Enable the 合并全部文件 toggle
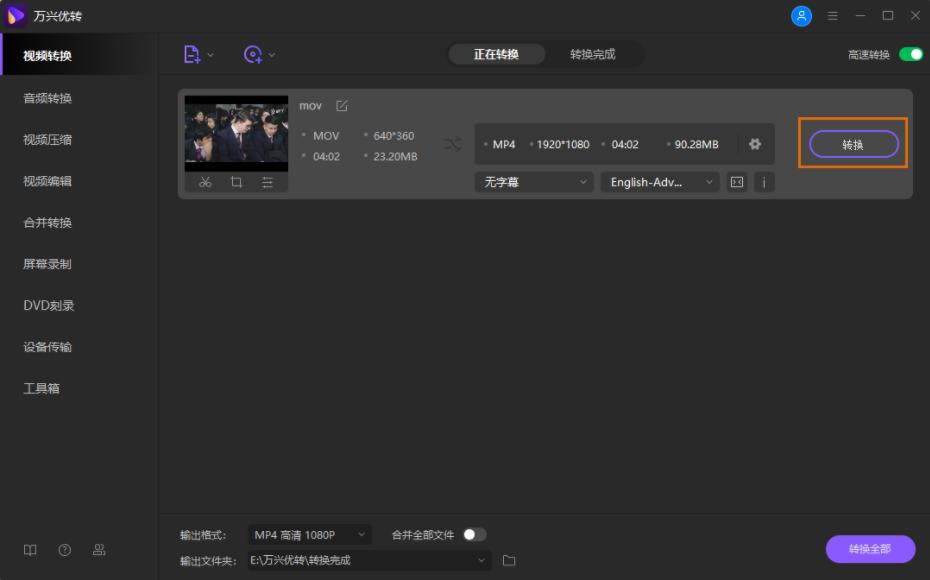 [470, 535]
